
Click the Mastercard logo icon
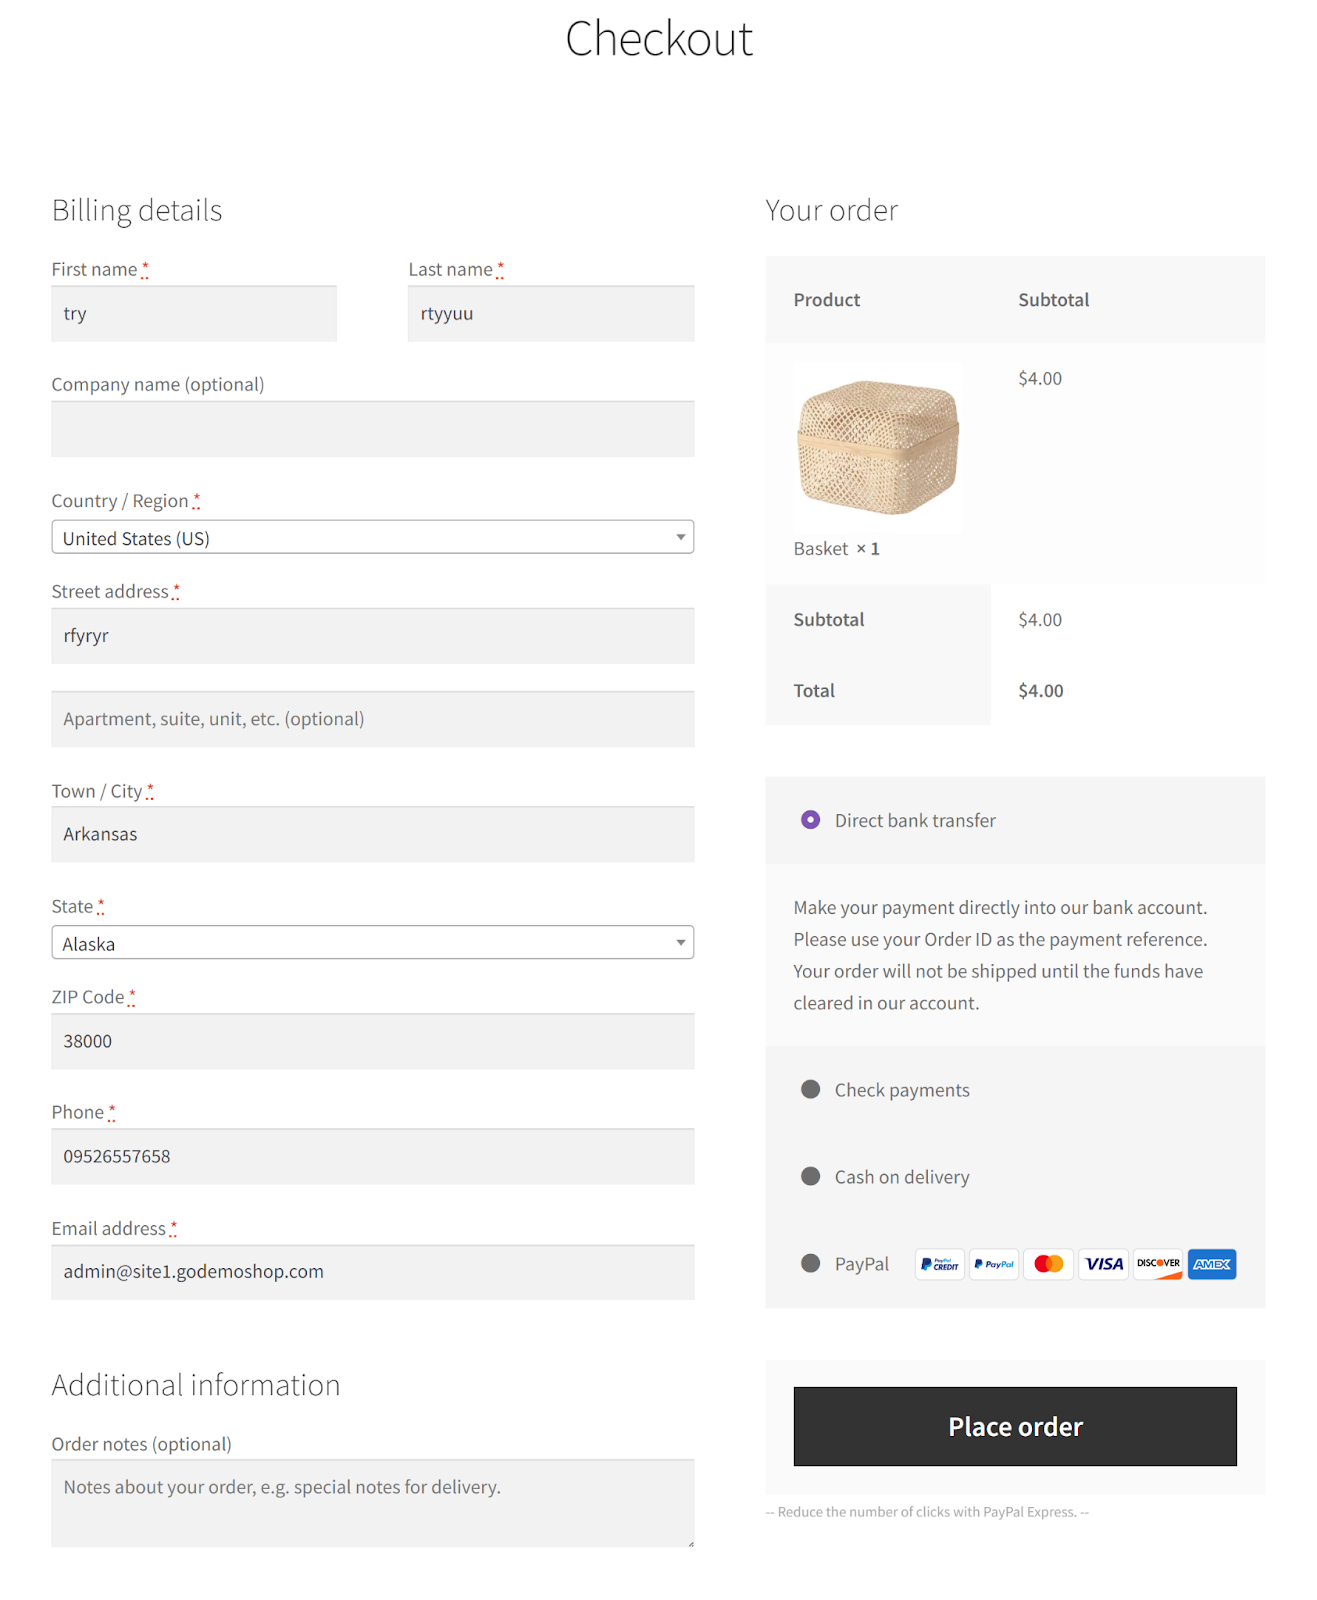point(1049,1264)
